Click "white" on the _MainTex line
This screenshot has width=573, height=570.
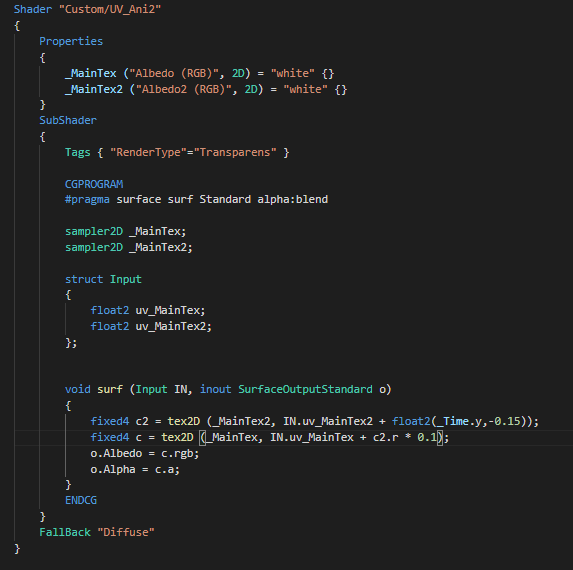point(292,73)
